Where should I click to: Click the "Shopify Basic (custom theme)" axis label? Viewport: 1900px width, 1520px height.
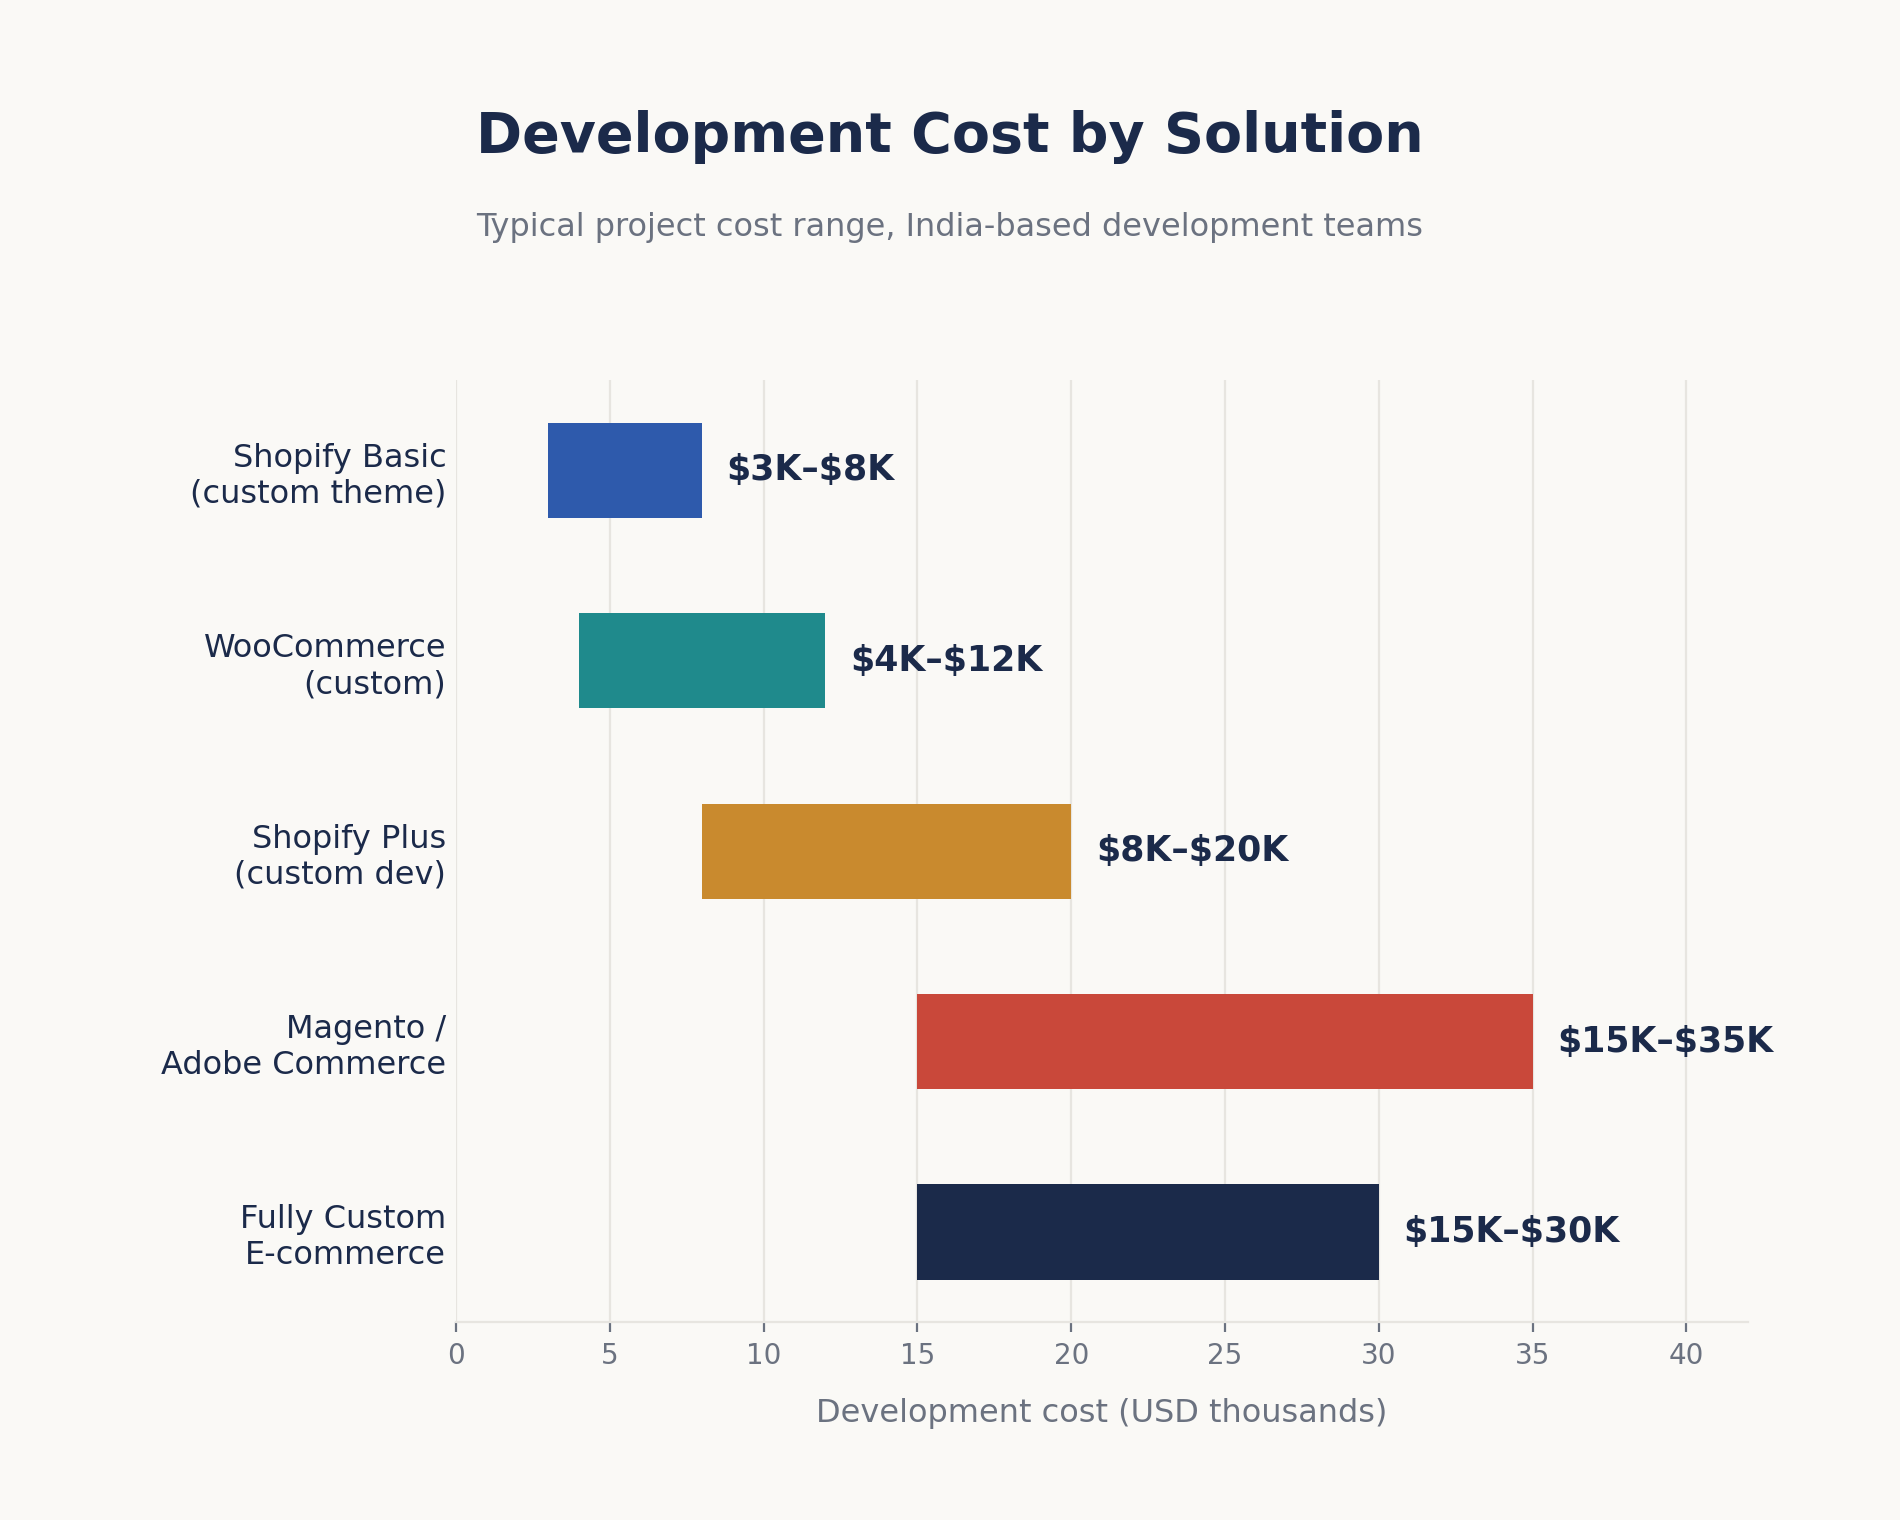(x=318, y=475)
